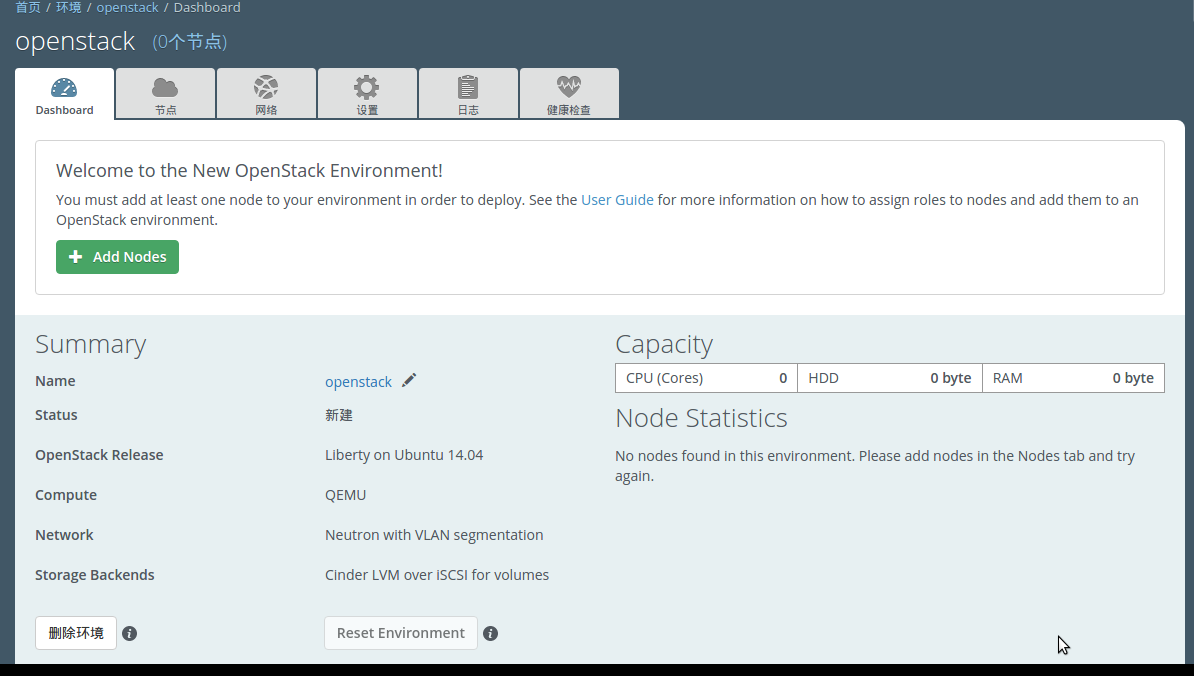Click the (0个节点) node count text
Screen dimensions: 1194x676
tap(190, 42)
